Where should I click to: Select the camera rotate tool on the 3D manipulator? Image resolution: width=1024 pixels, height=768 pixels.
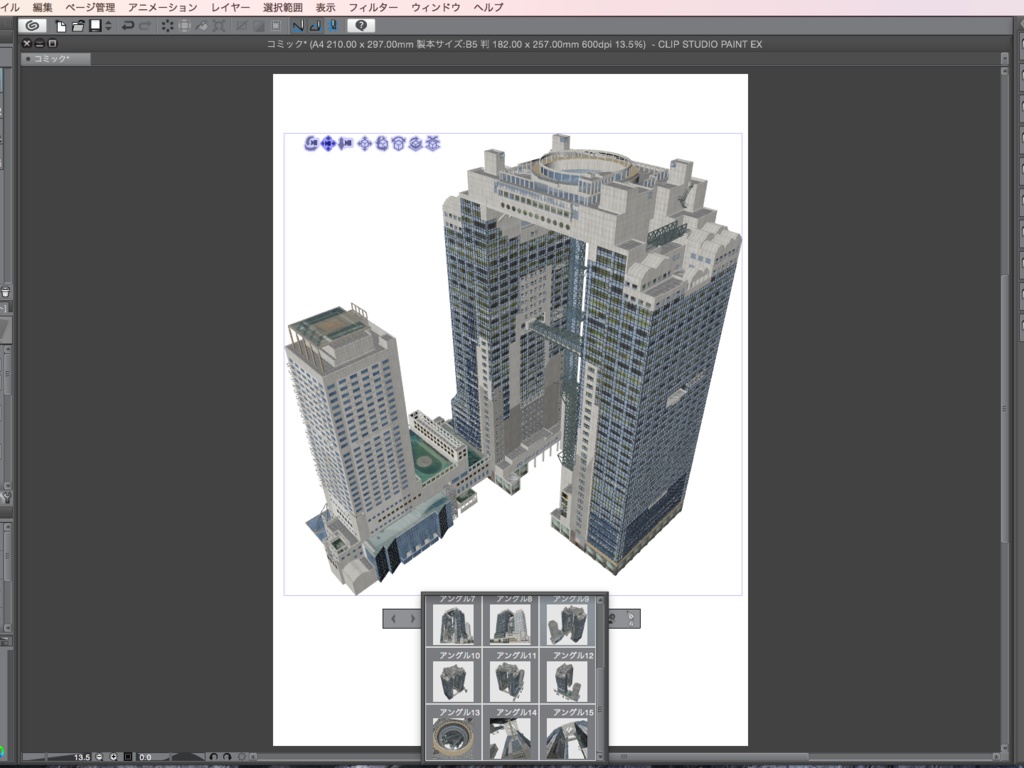coord(312,143)
